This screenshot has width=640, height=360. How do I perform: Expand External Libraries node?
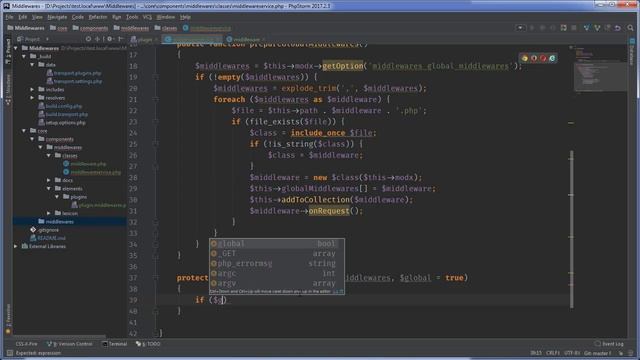point(16,246)
